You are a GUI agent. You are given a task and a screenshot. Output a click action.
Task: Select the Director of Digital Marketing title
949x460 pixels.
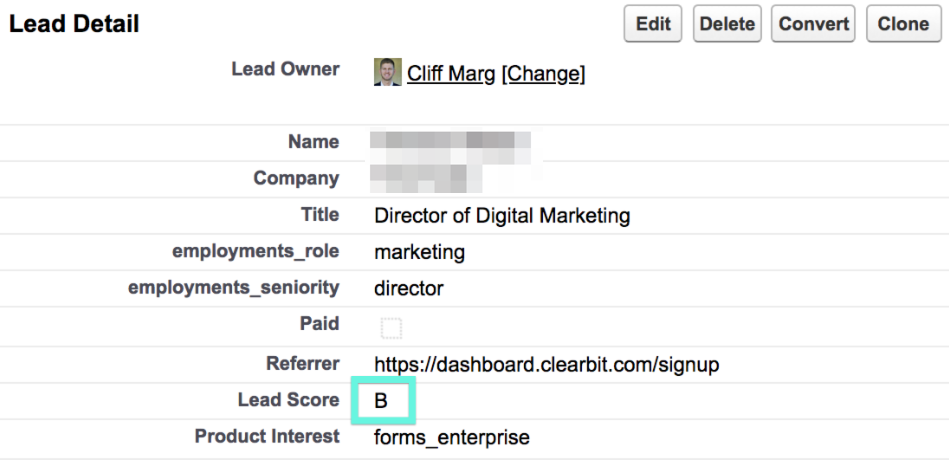(502, 215)
